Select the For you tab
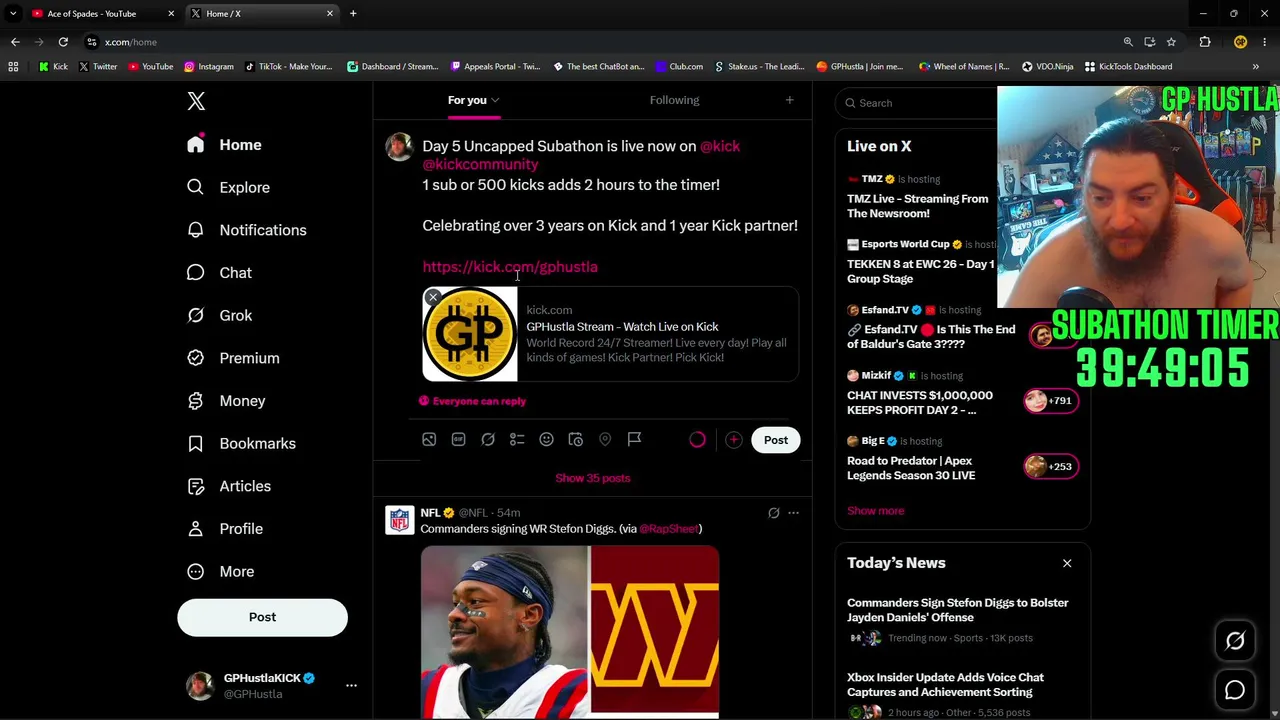This screenshot has width=1280, height=720. (467, 100)
